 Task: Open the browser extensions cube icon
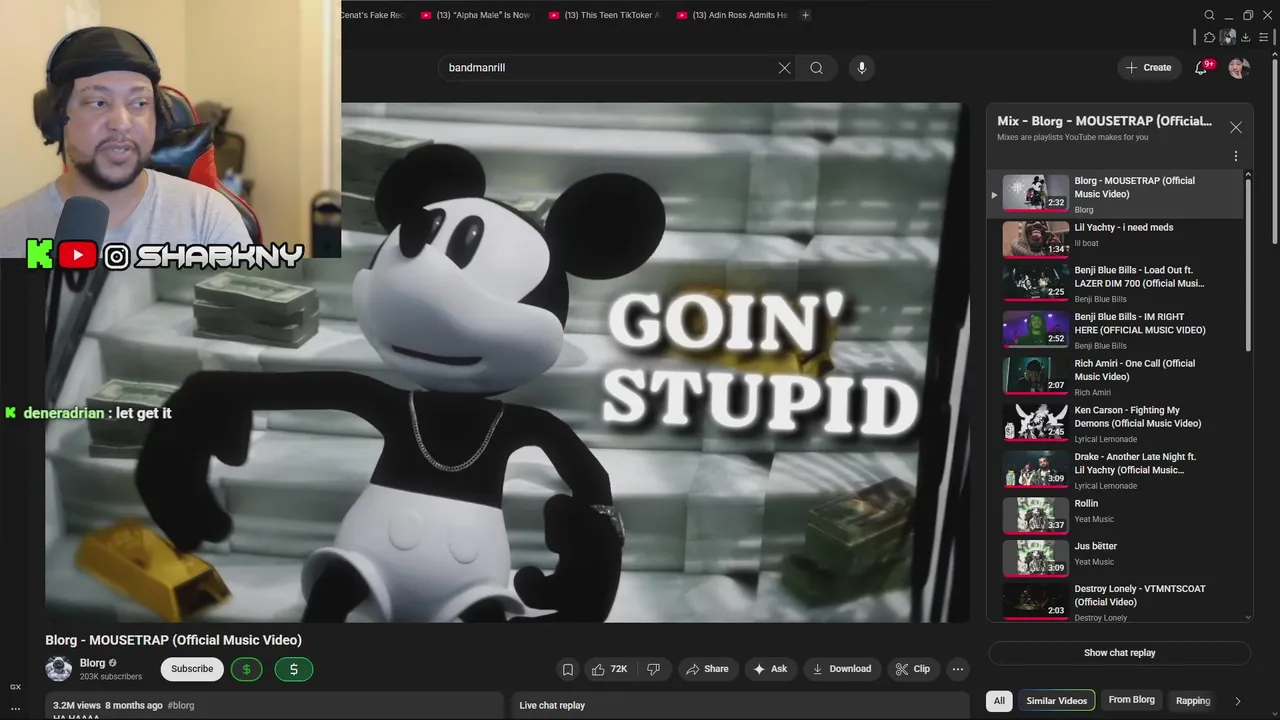1209,38
